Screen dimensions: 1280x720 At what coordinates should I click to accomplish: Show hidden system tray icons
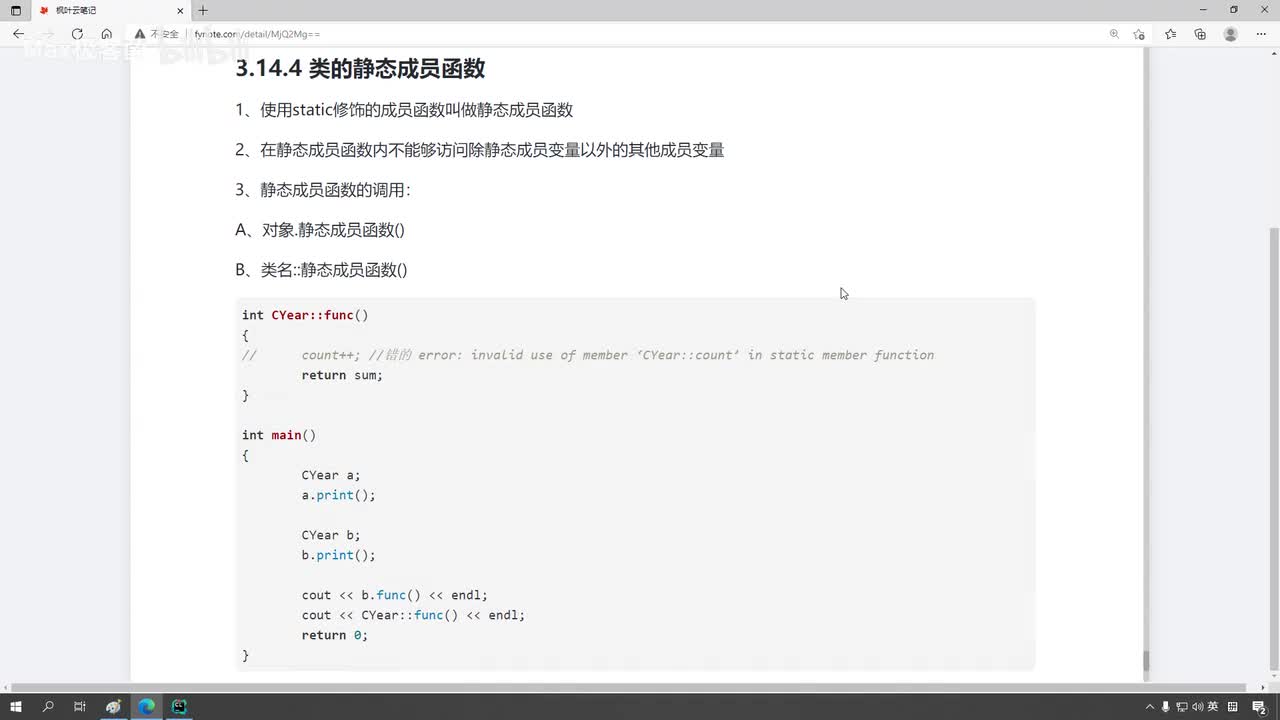(x=1150, y=707)
